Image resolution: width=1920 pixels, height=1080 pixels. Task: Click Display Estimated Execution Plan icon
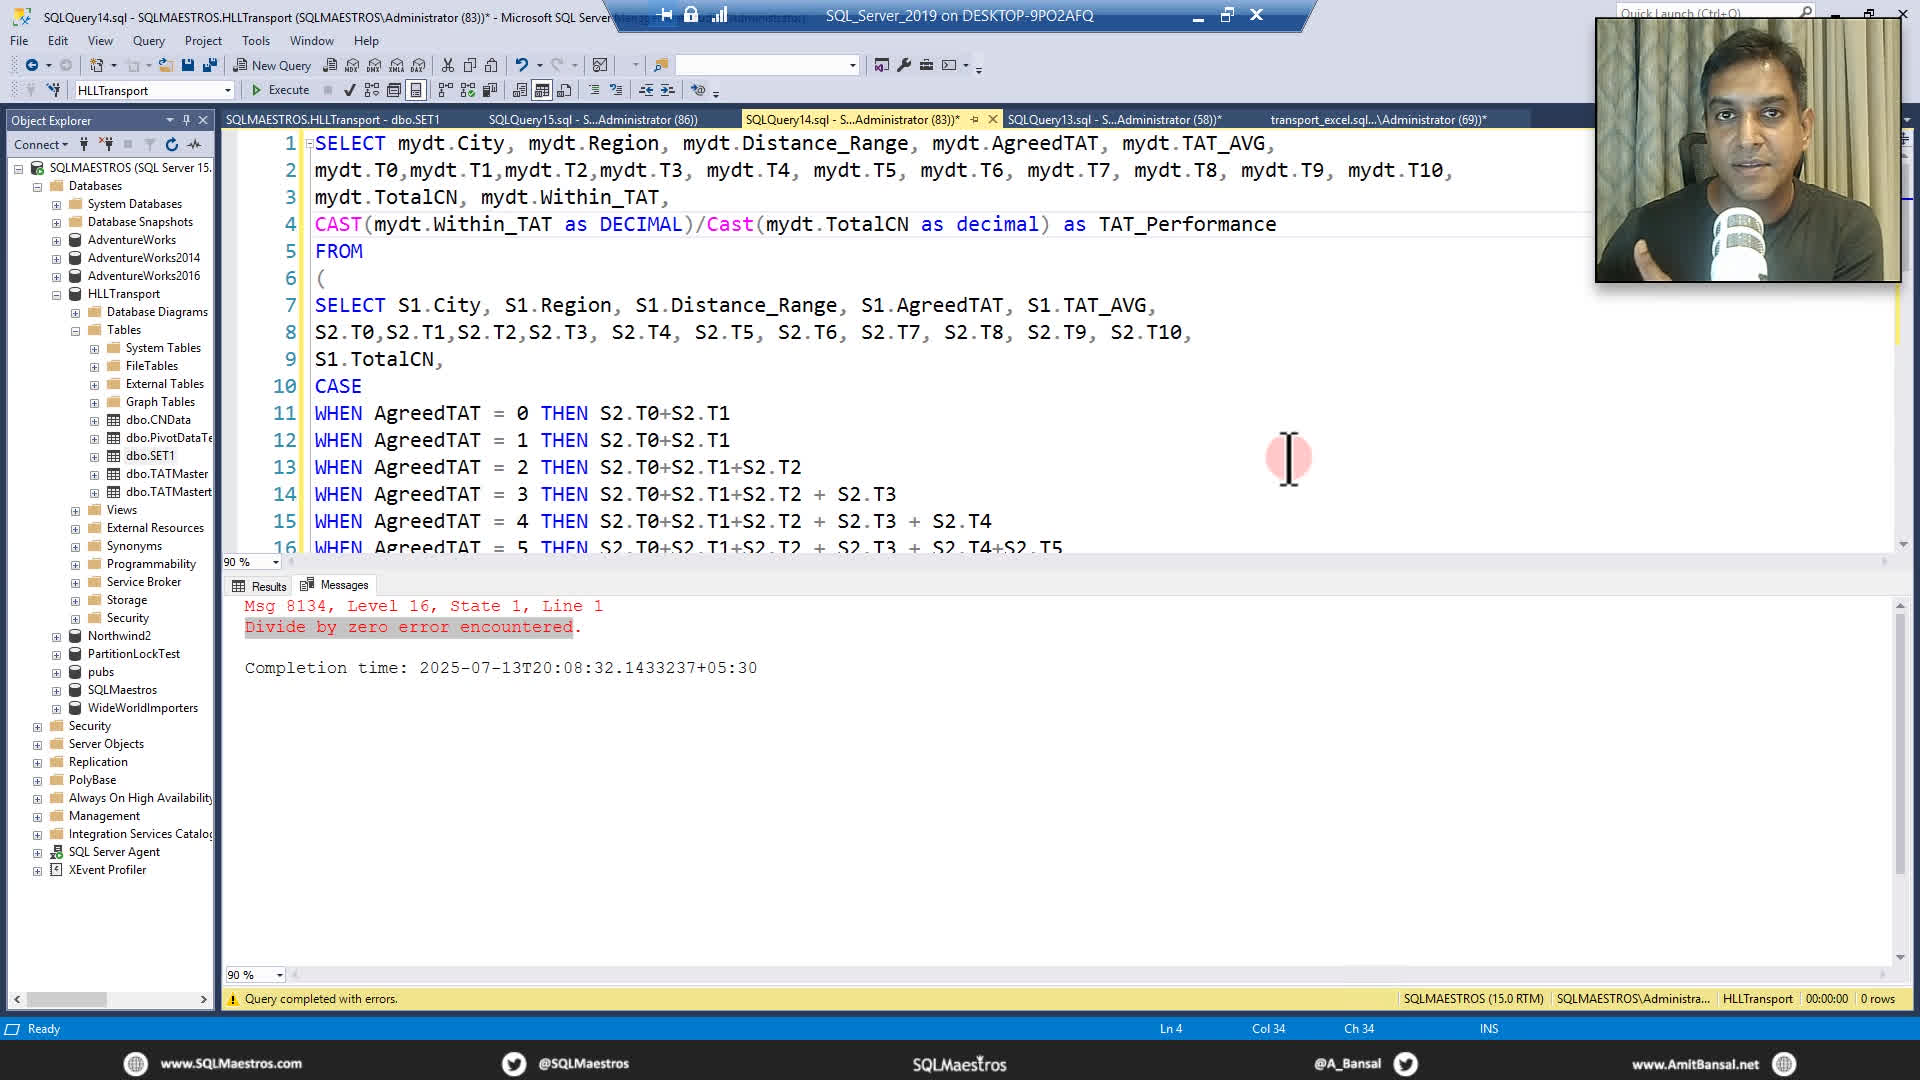[x=372, y=90]
